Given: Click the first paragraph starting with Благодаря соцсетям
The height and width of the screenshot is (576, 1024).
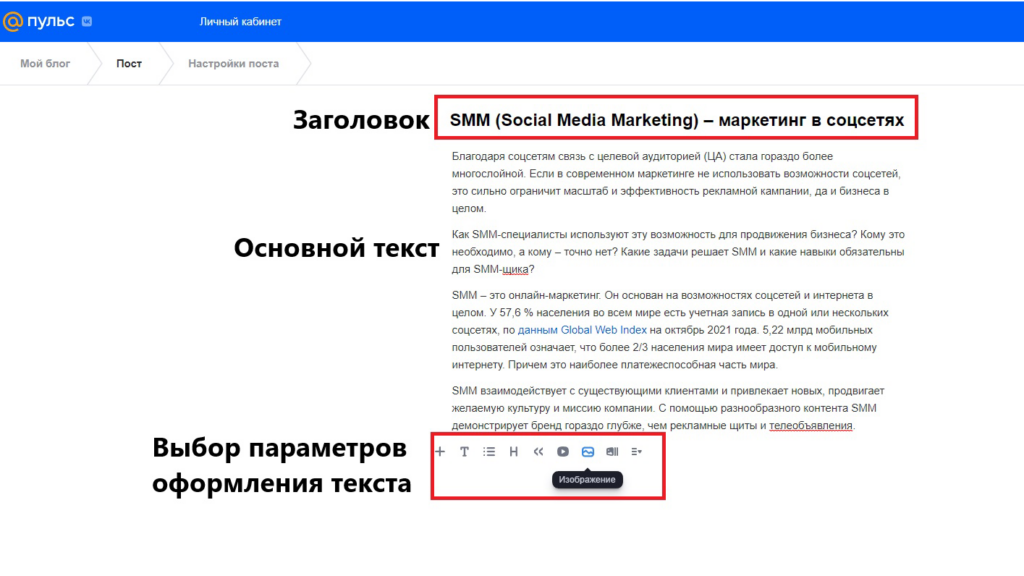Looking at the screenshot, I should tap(670, 182).
